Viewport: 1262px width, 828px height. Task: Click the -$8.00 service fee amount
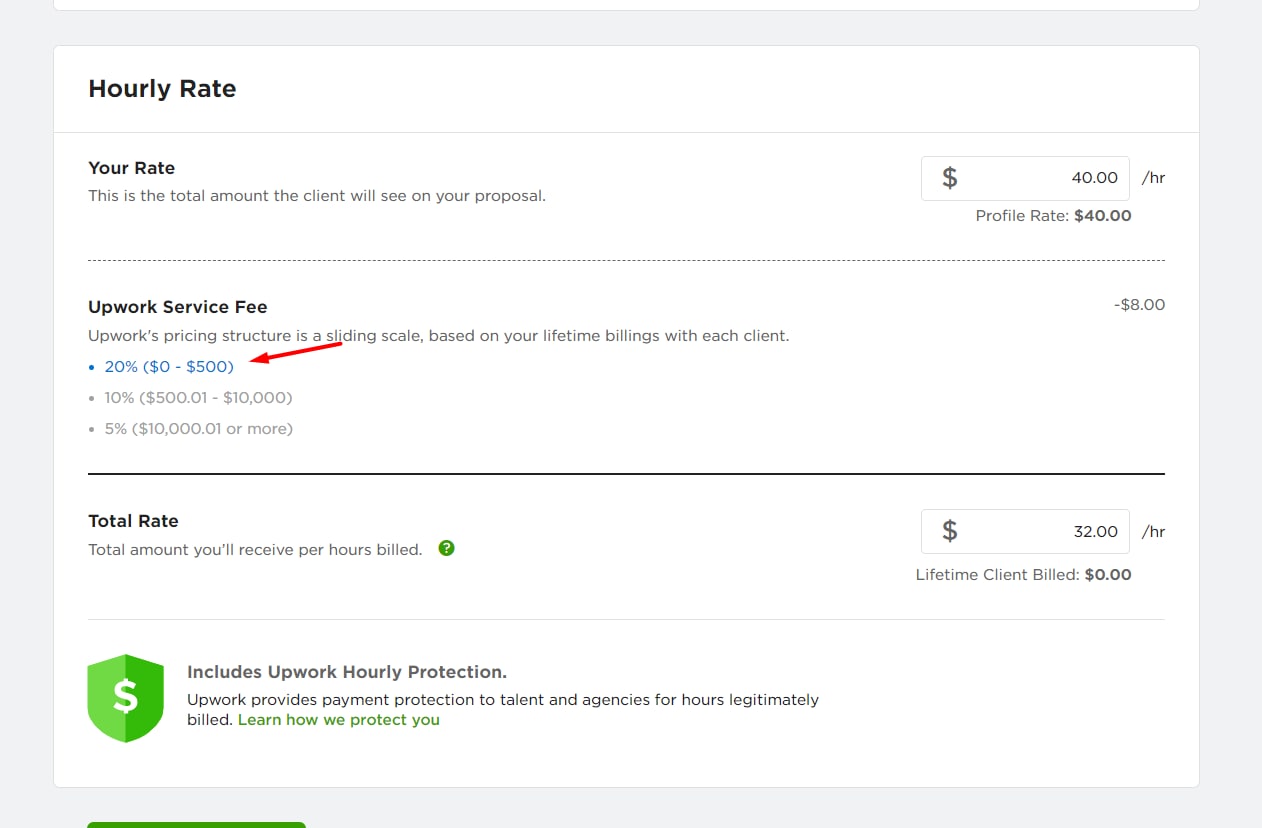tap(1139, 305)
